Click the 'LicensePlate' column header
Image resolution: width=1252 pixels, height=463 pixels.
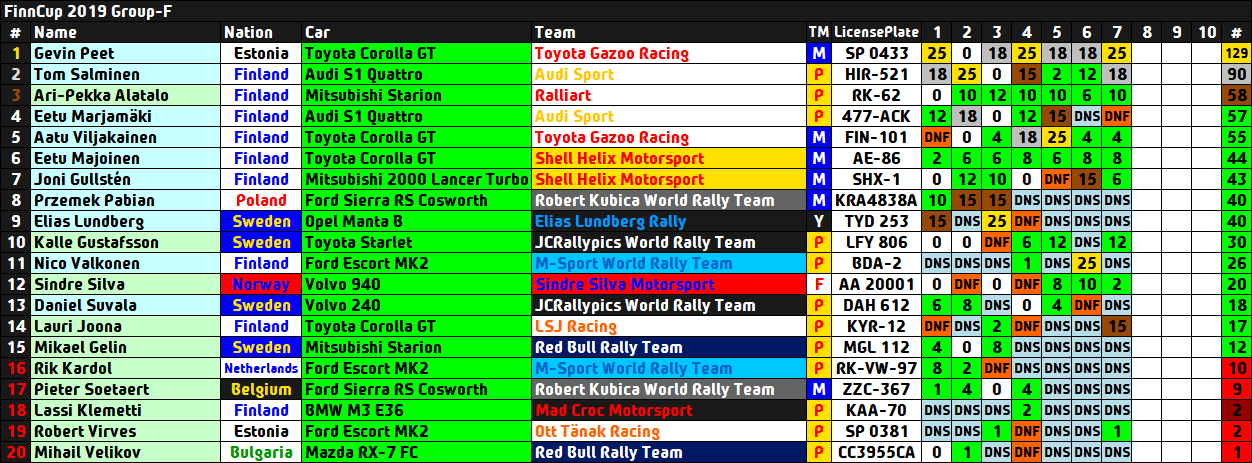(876, 32)
